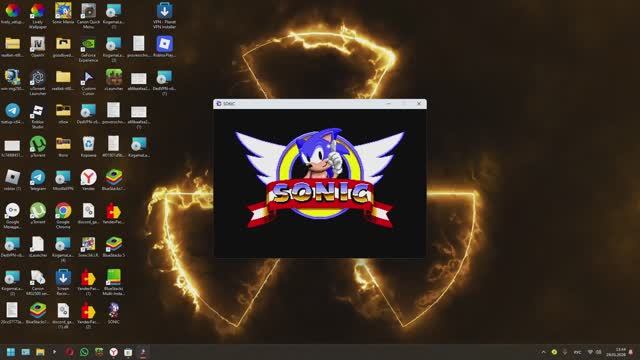Open the MoodleVPN installer icon
Image resolution: width=640 pixels, height=360 pixels.
pos(63,178)
